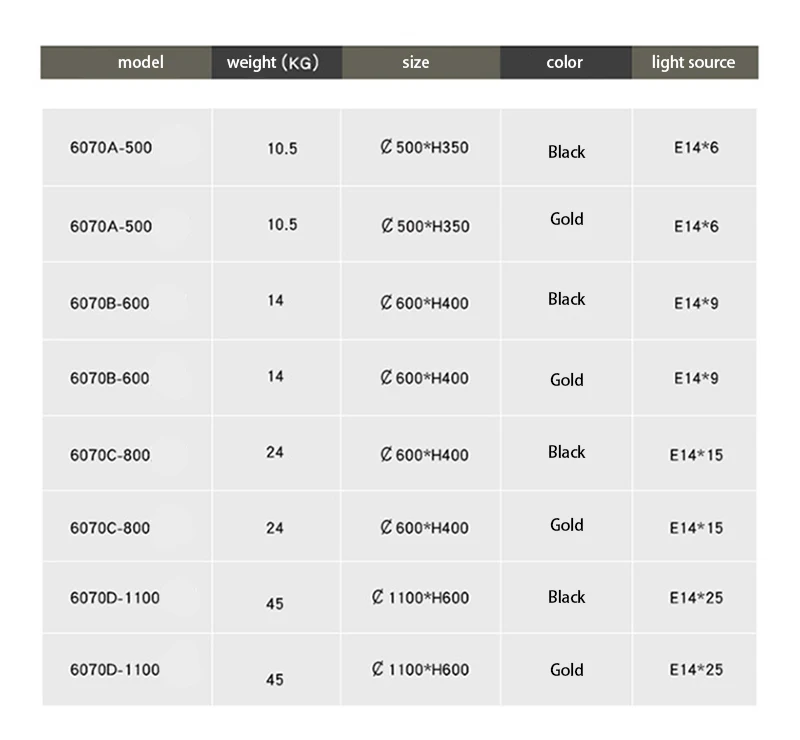The height and width of the screenshot is (740, 800).
Task: Click the first 6070A-500 model cell
Action: (x=127, y=147)
